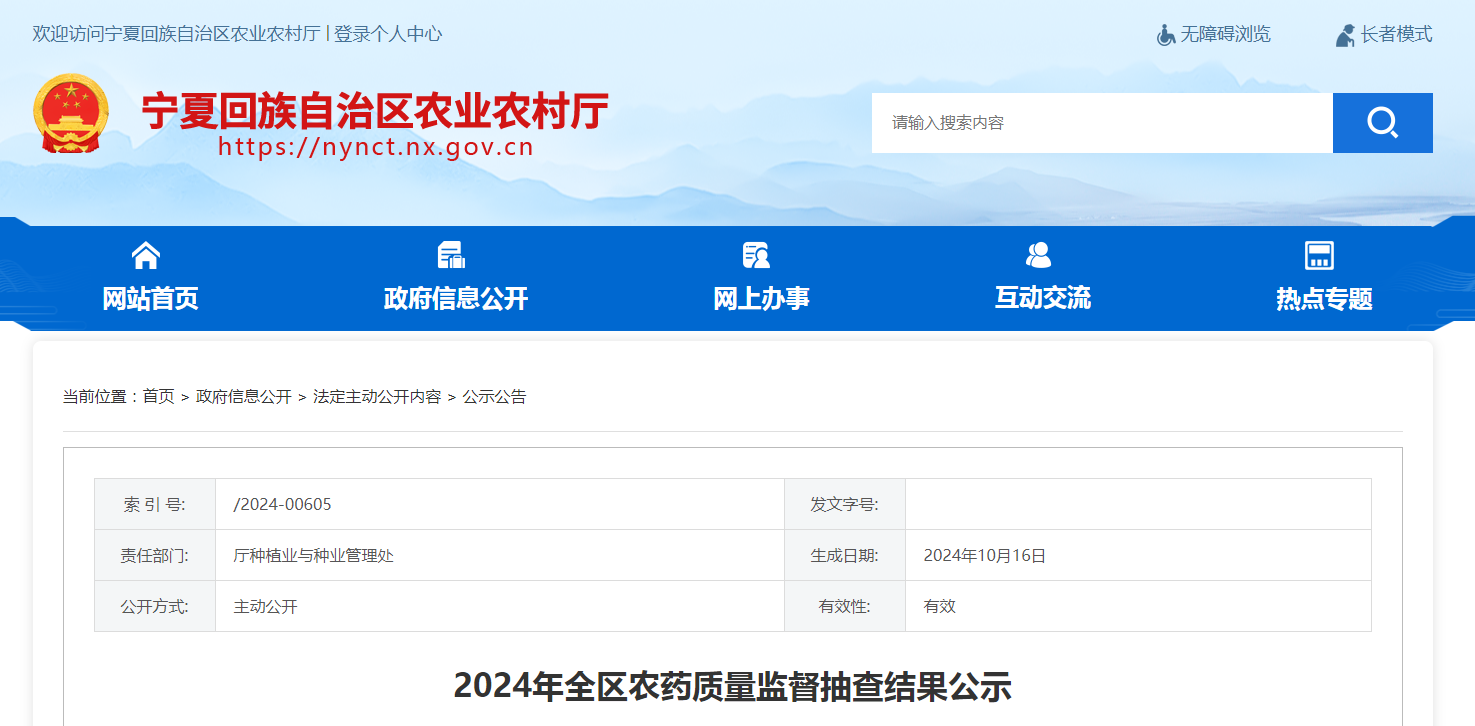This screenshot has height=726, width=1475.
Task: Focus the 请输入搜索内容 search field
Action: pos(1102,123)
